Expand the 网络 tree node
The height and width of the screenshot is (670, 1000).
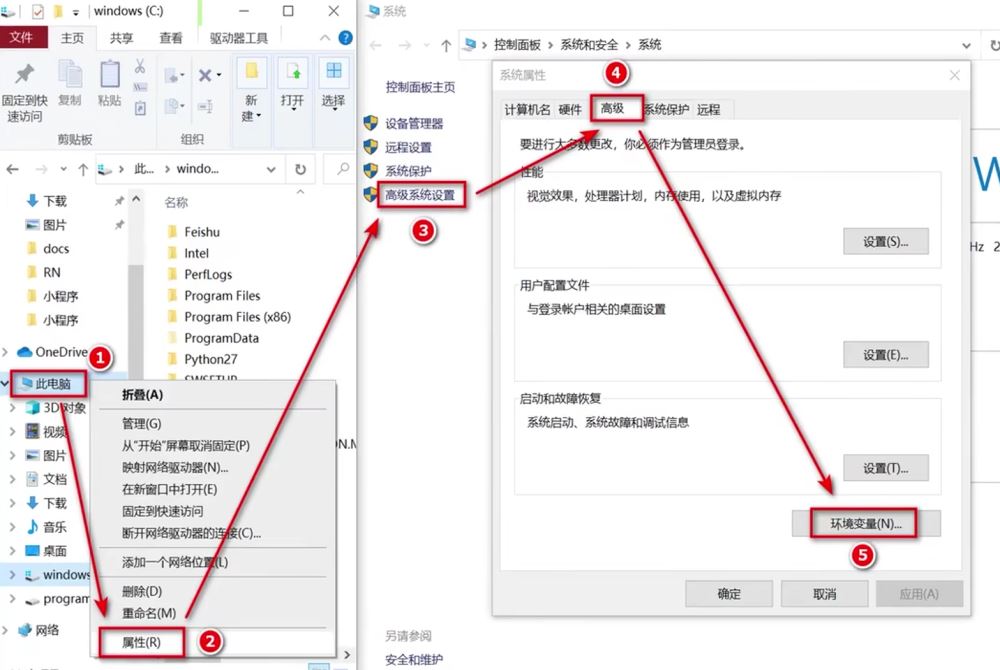tap(5, 630)
